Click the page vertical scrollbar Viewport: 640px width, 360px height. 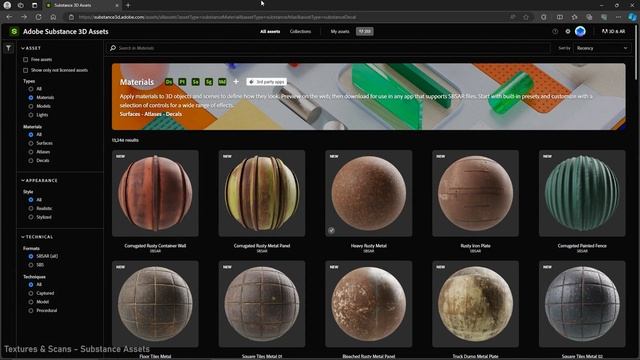637,53
